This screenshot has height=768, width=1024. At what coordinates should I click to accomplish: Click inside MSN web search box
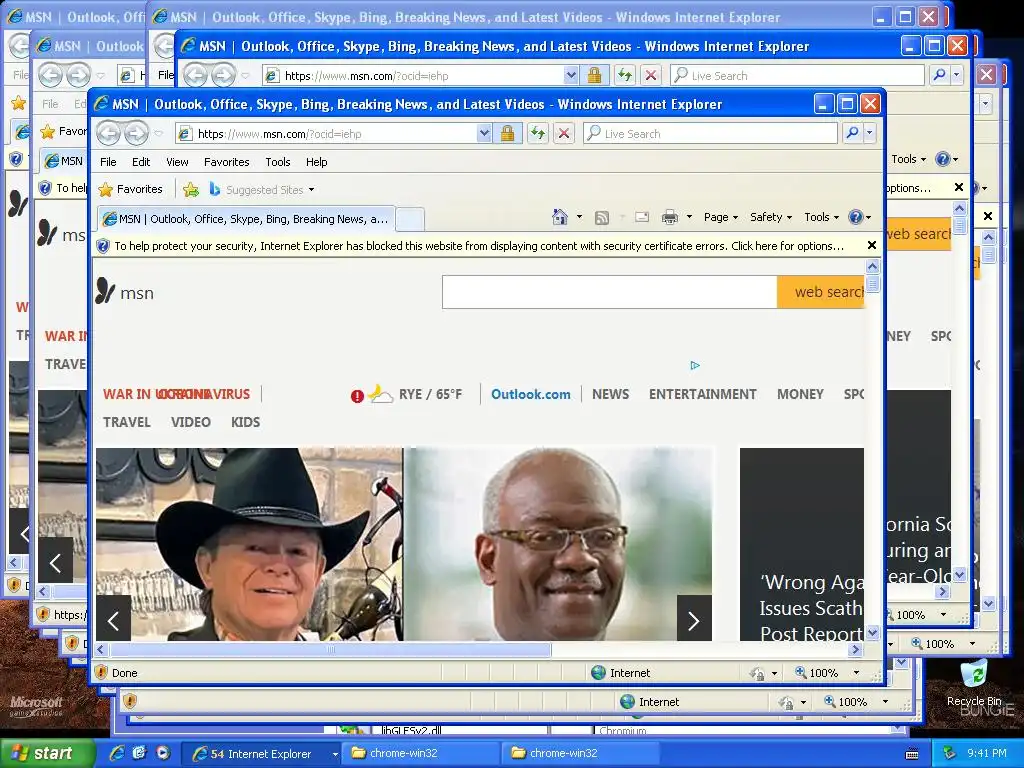pos(609,292)
